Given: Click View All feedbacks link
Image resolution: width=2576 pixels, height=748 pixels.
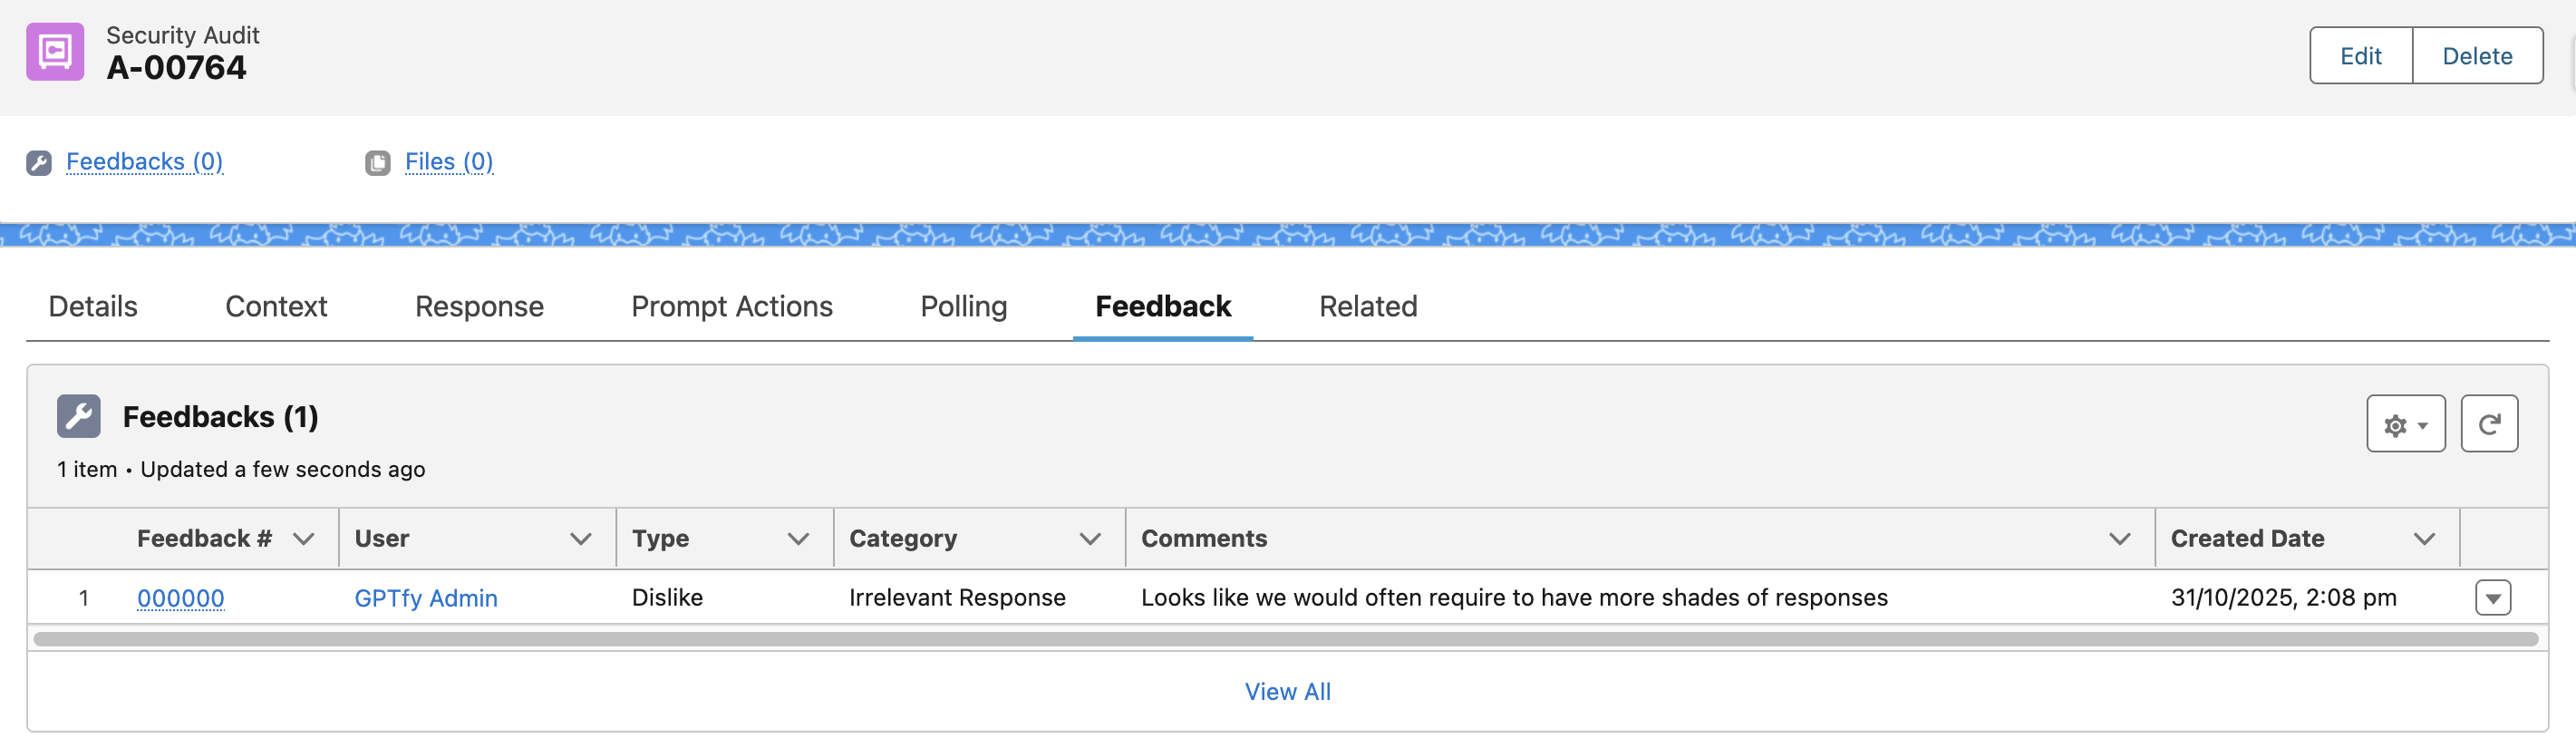Looking at the screenshot, I should 1287,692.
